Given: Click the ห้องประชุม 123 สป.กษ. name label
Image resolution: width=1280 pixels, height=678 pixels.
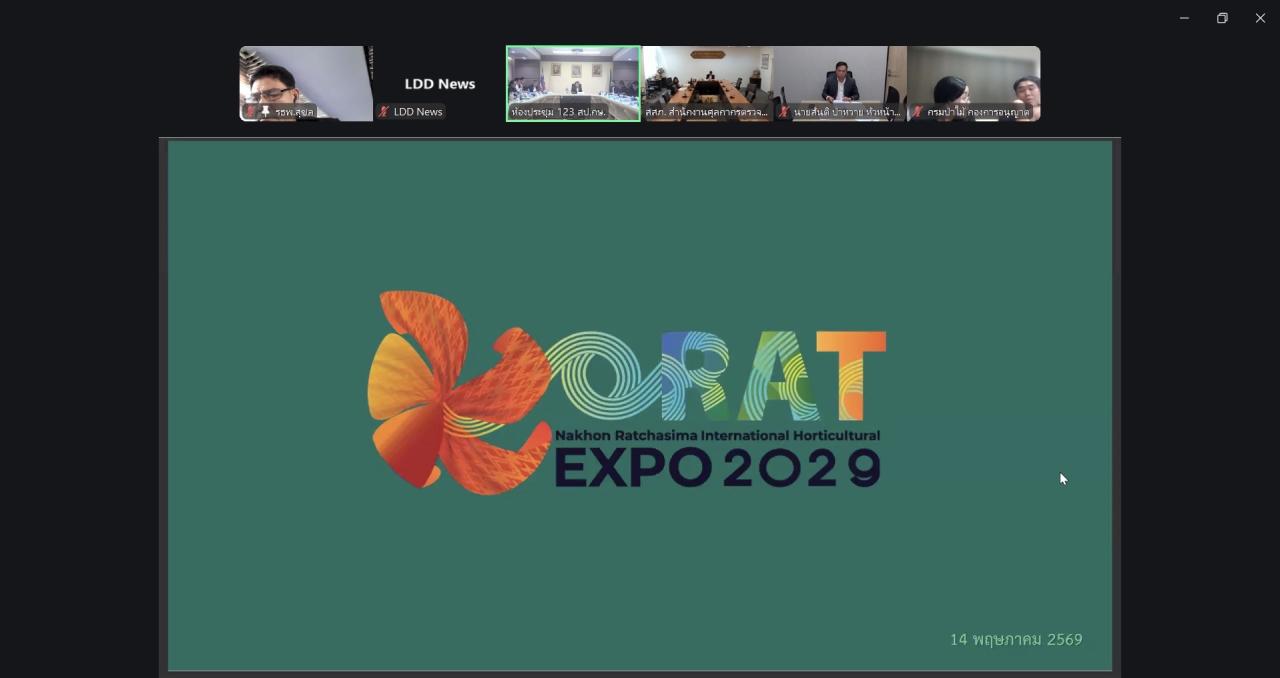Looking at the screenshot, I should coord(559,112).
